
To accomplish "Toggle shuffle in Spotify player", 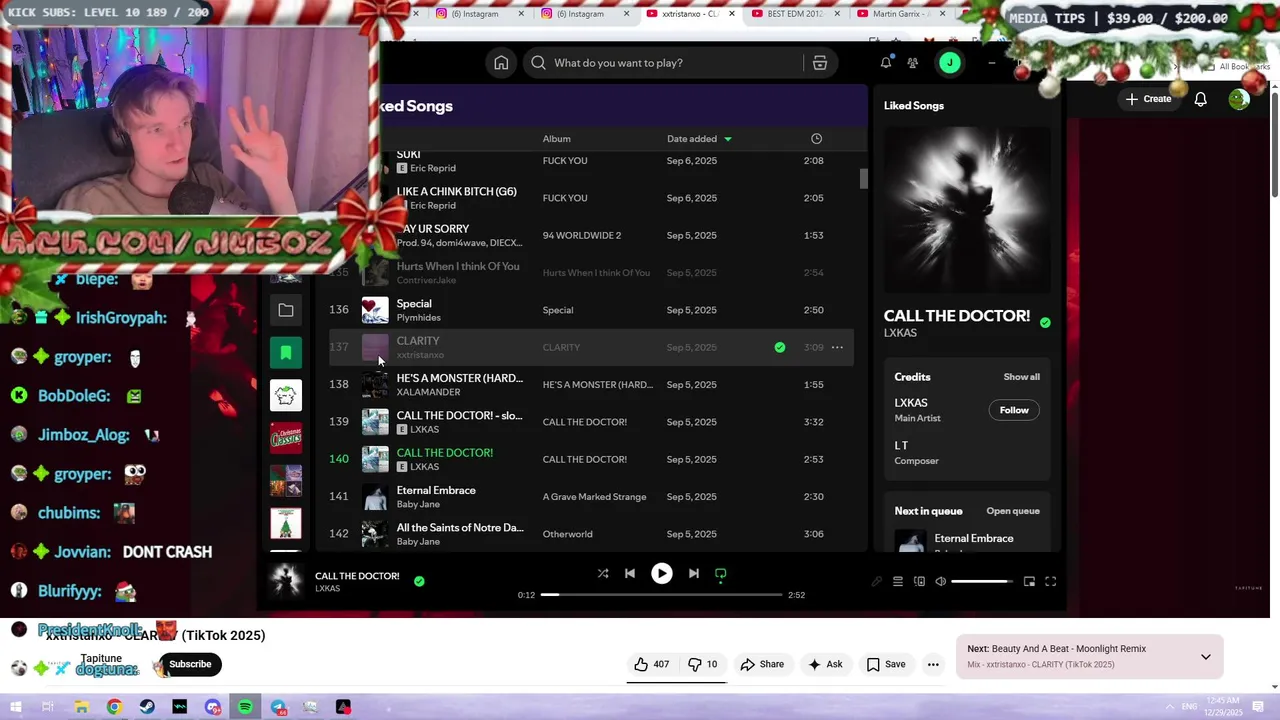I will pos(603,574).
